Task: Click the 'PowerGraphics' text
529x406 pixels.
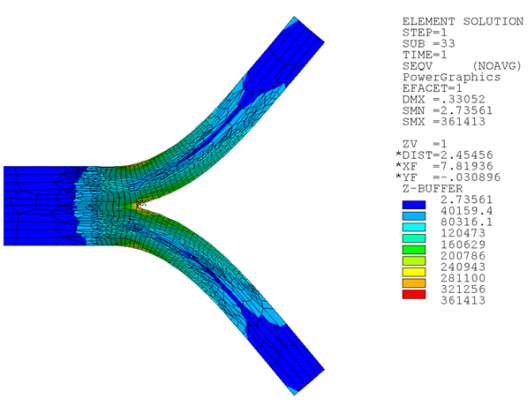Action: coord(451,77)
